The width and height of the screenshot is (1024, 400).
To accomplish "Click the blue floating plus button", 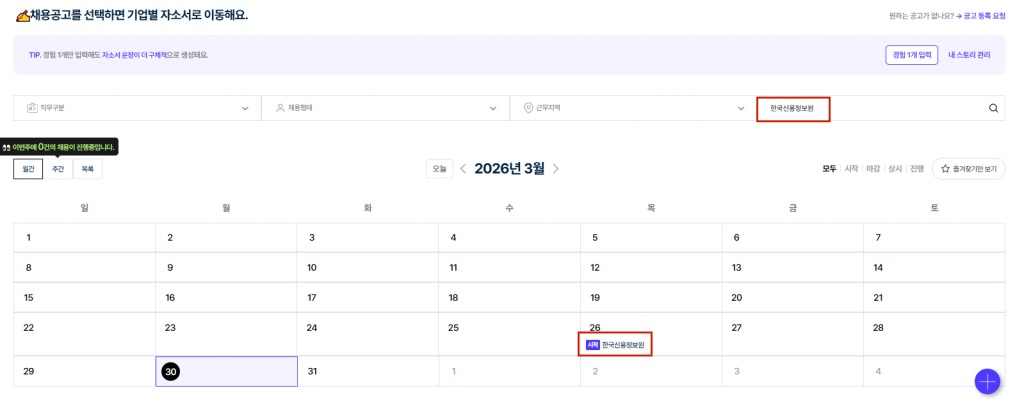I will (987, 381).
